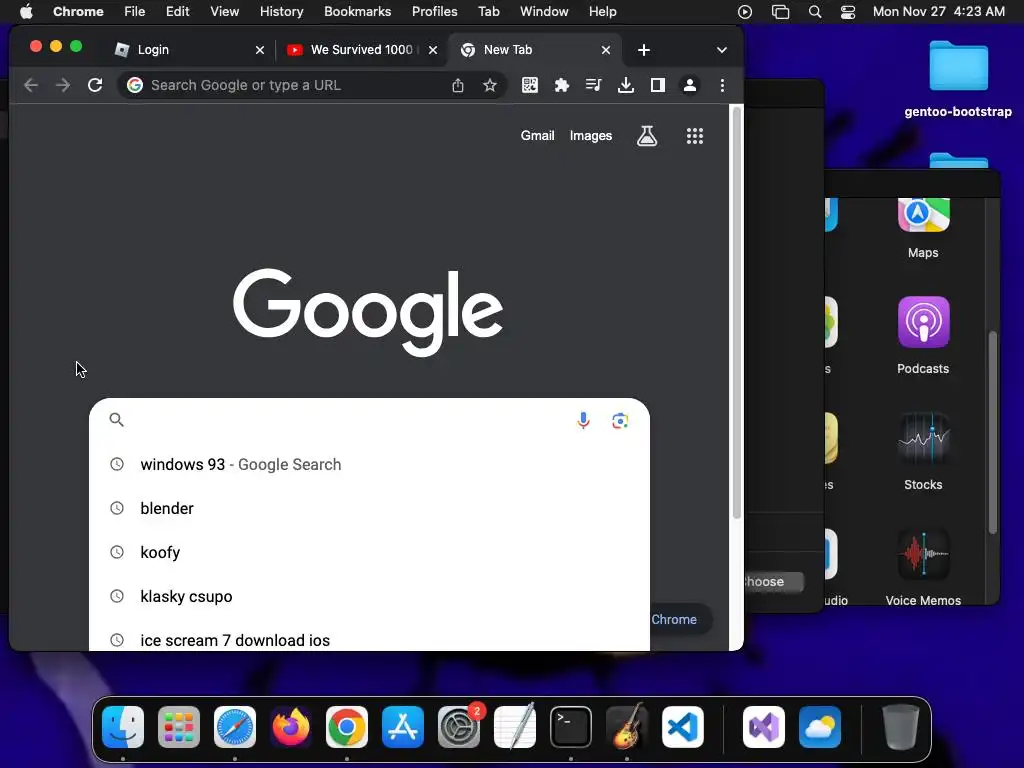Open Podcasts in the Finder window
1024x768 pixels.
[x=923, y=336]
